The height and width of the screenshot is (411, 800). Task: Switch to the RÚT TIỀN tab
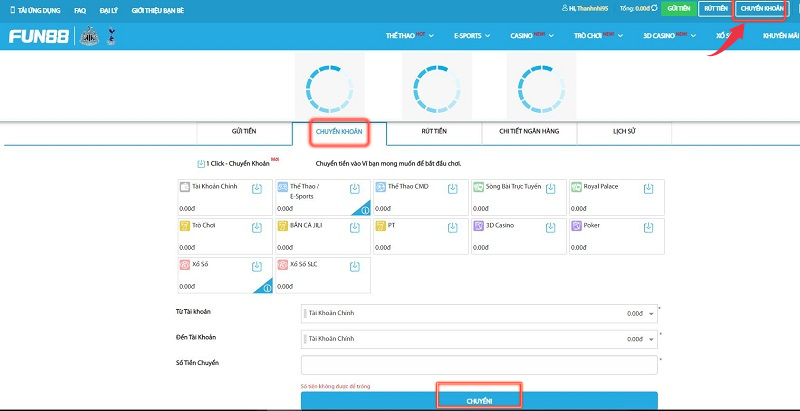pos(433,131)
